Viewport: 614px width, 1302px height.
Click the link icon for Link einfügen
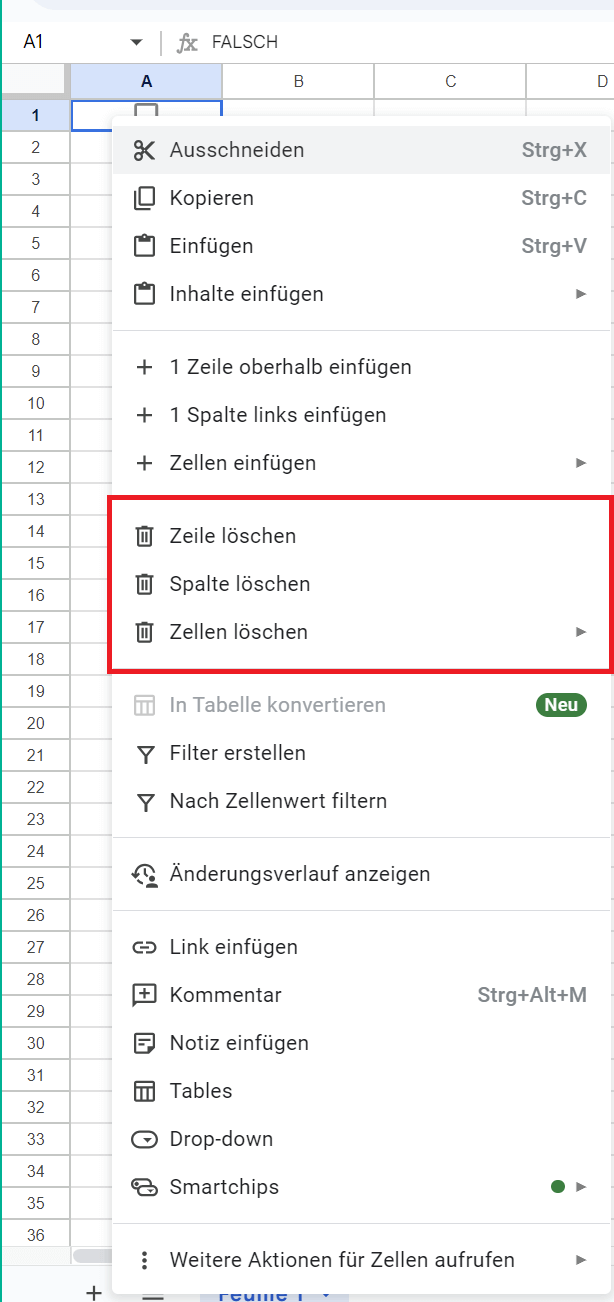pos(145,947)
